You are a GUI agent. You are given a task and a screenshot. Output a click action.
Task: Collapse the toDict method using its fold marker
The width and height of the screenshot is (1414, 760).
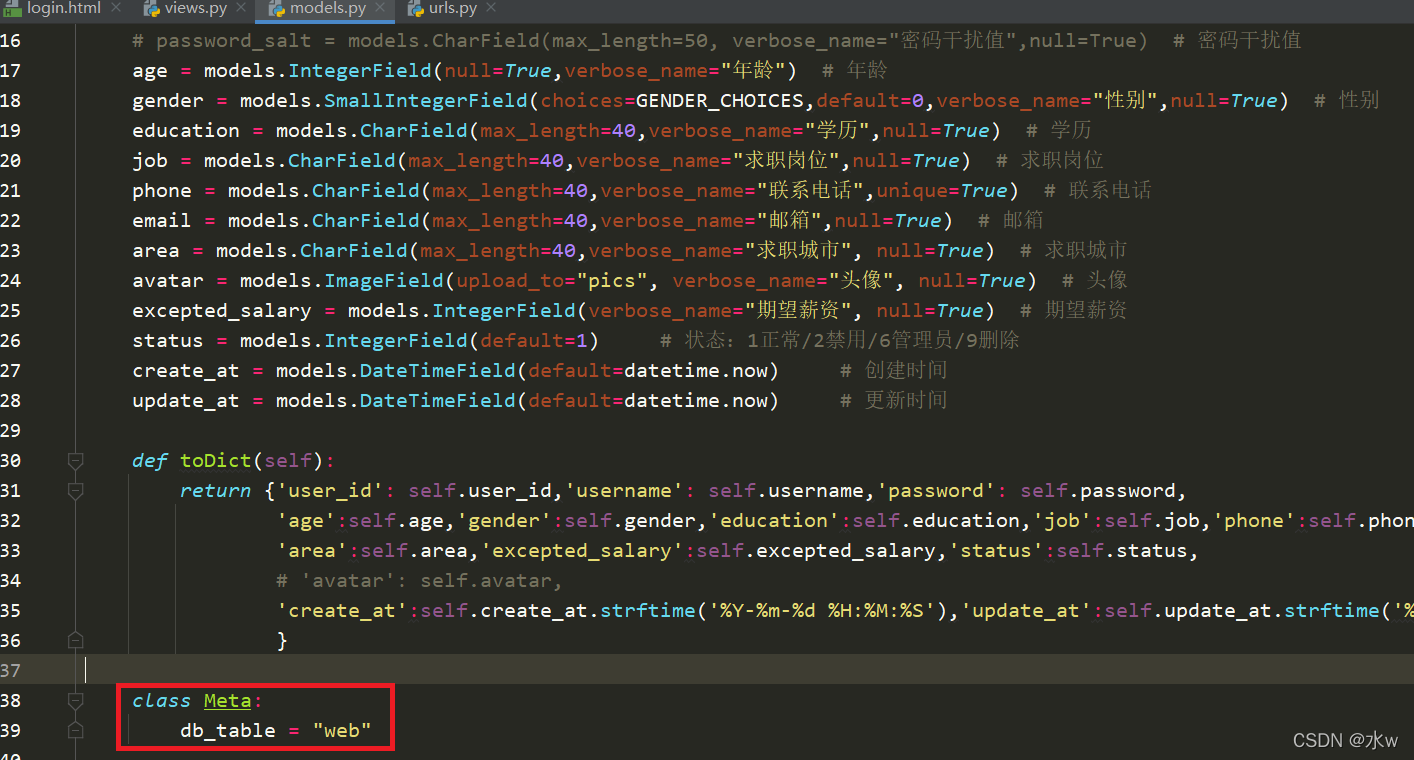click(x=75, y=460)
